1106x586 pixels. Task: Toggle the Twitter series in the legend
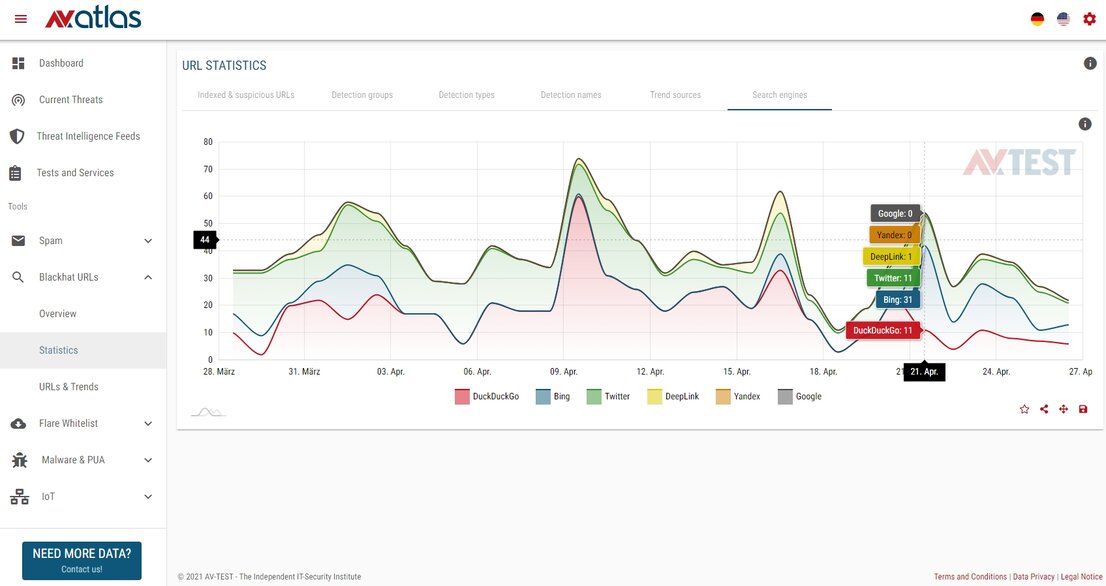click(608, 397)
